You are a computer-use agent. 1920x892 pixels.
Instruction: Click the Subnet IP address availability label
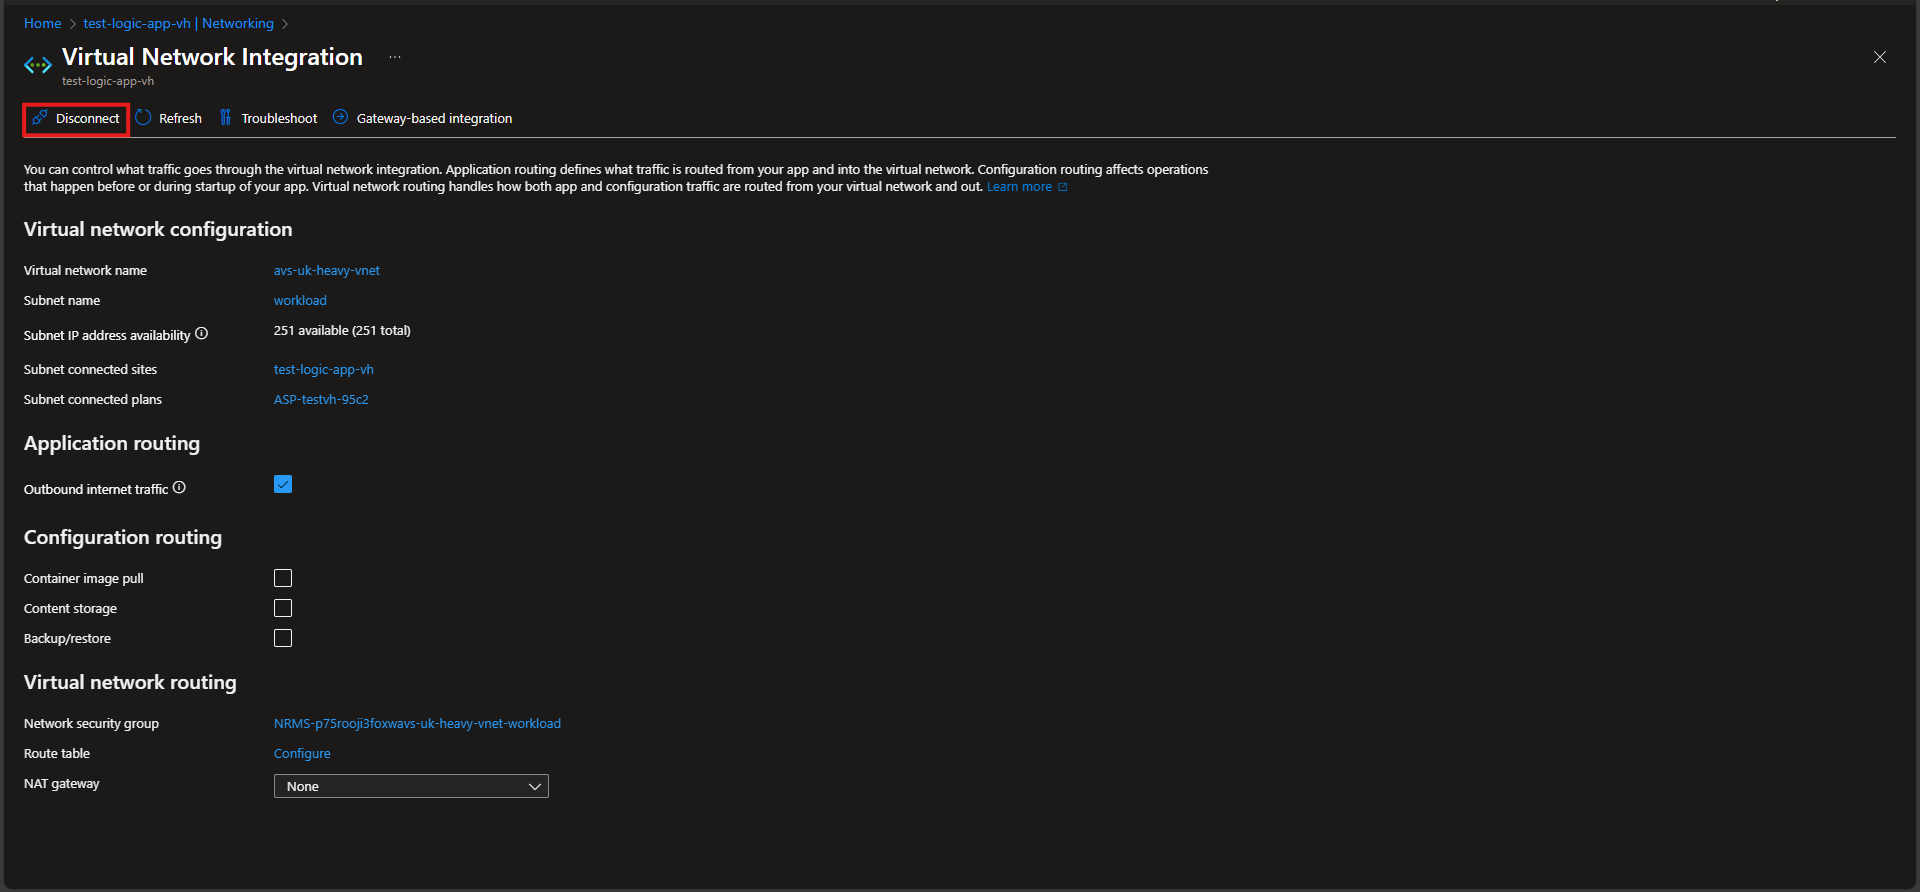pyautogui.click(x=107, y=336)
